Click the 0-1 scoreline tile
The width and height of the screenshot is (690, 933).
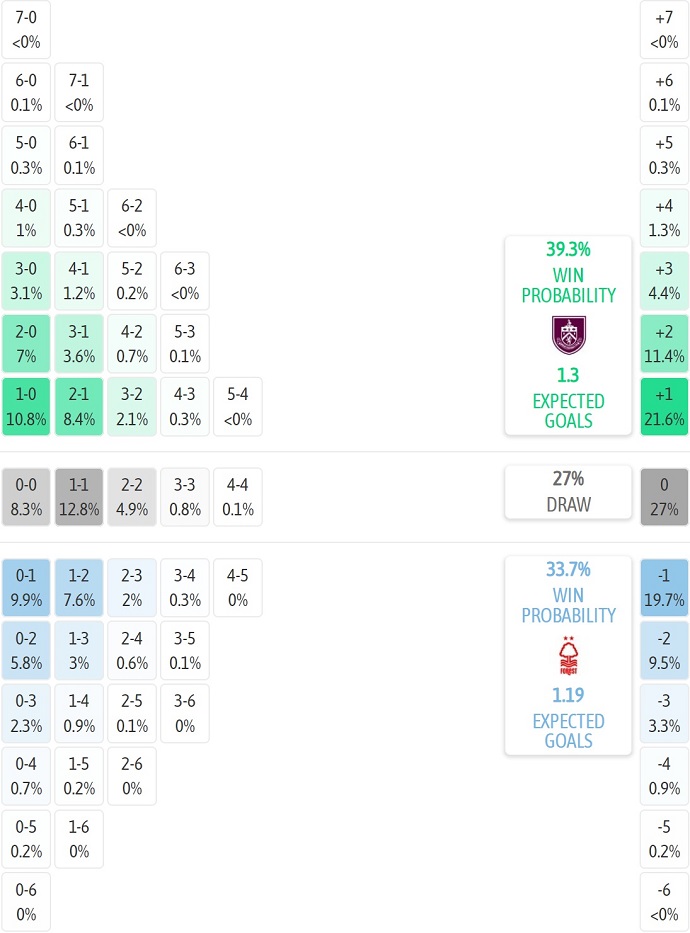[27, 588]
